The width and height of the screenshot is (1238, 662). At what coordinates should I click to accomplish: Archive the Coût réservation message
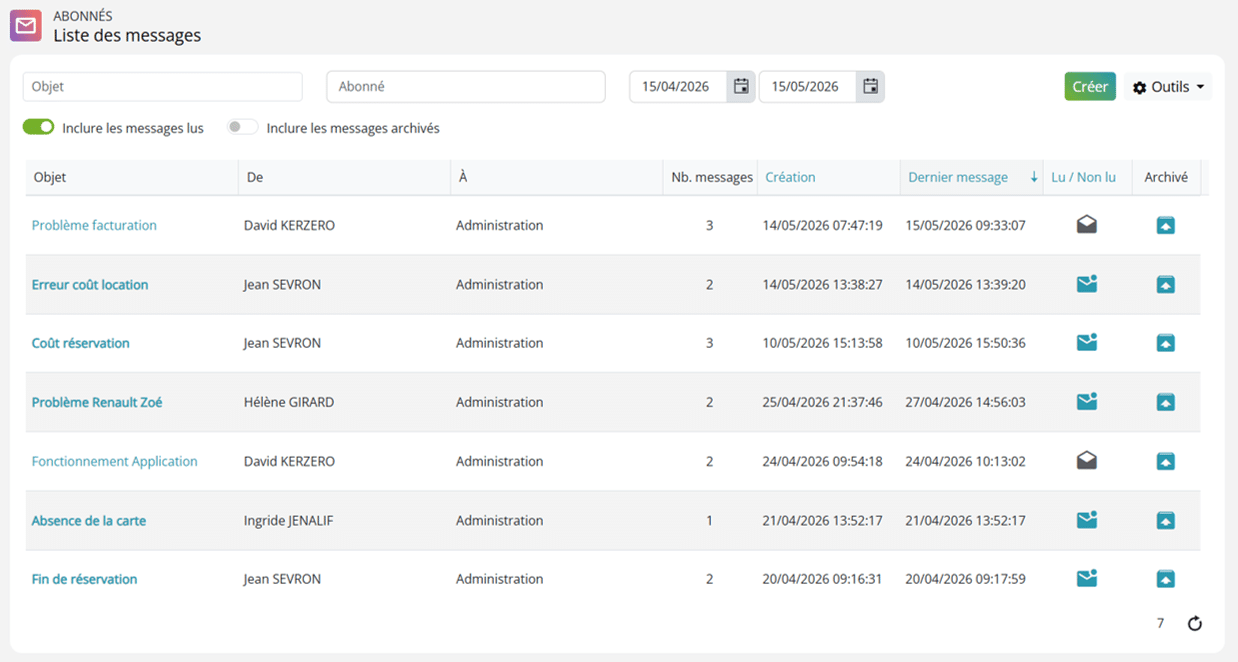1165,343
